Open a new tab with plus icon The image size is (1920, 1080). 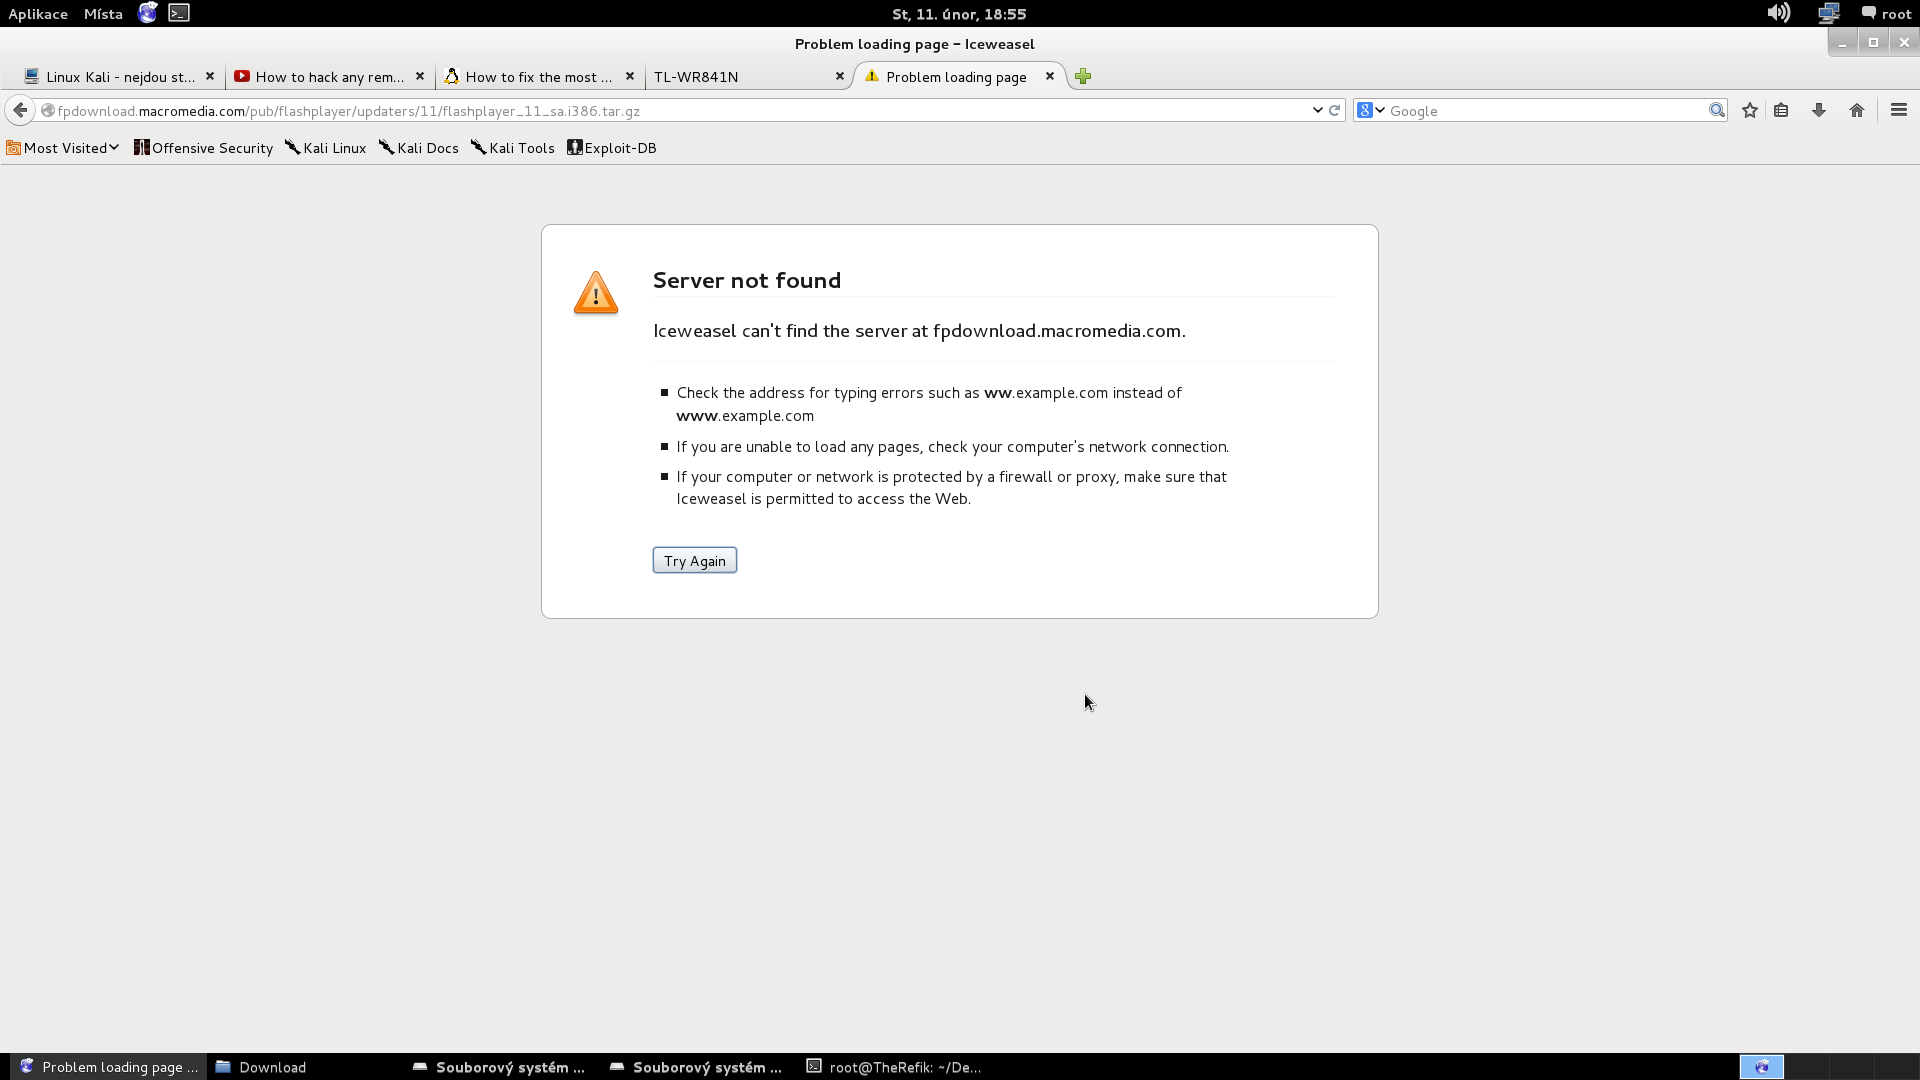[x=1083, y=76]
